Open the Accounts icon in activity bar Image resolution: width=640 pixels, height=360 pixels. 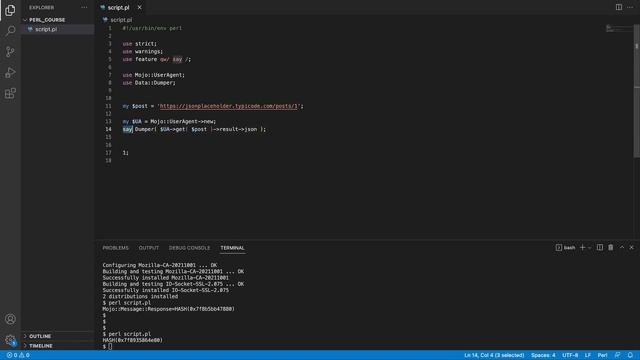click(10, 319)
